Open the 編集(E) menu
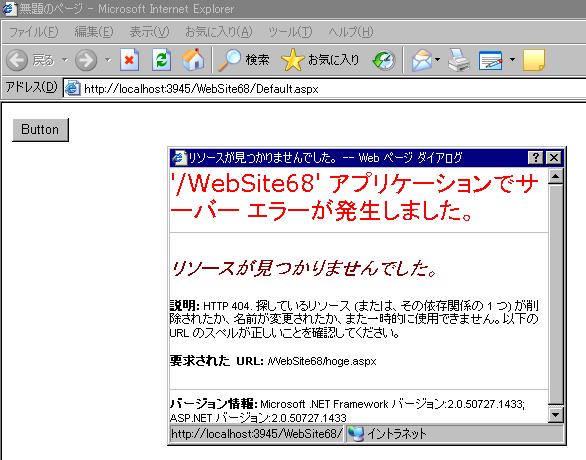Viewport: 586px width, 460px height. (93, 32)
